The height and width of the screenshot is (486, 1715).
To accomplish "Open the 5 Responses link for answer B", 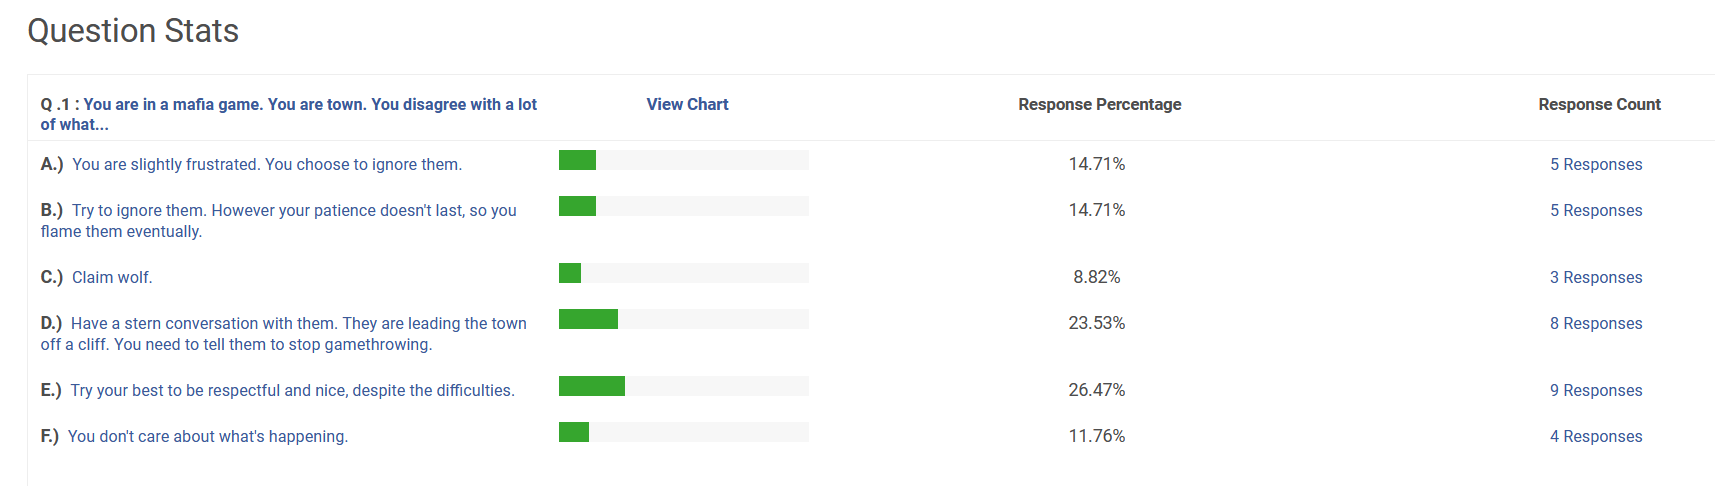I will click(x=1596, y=210).
